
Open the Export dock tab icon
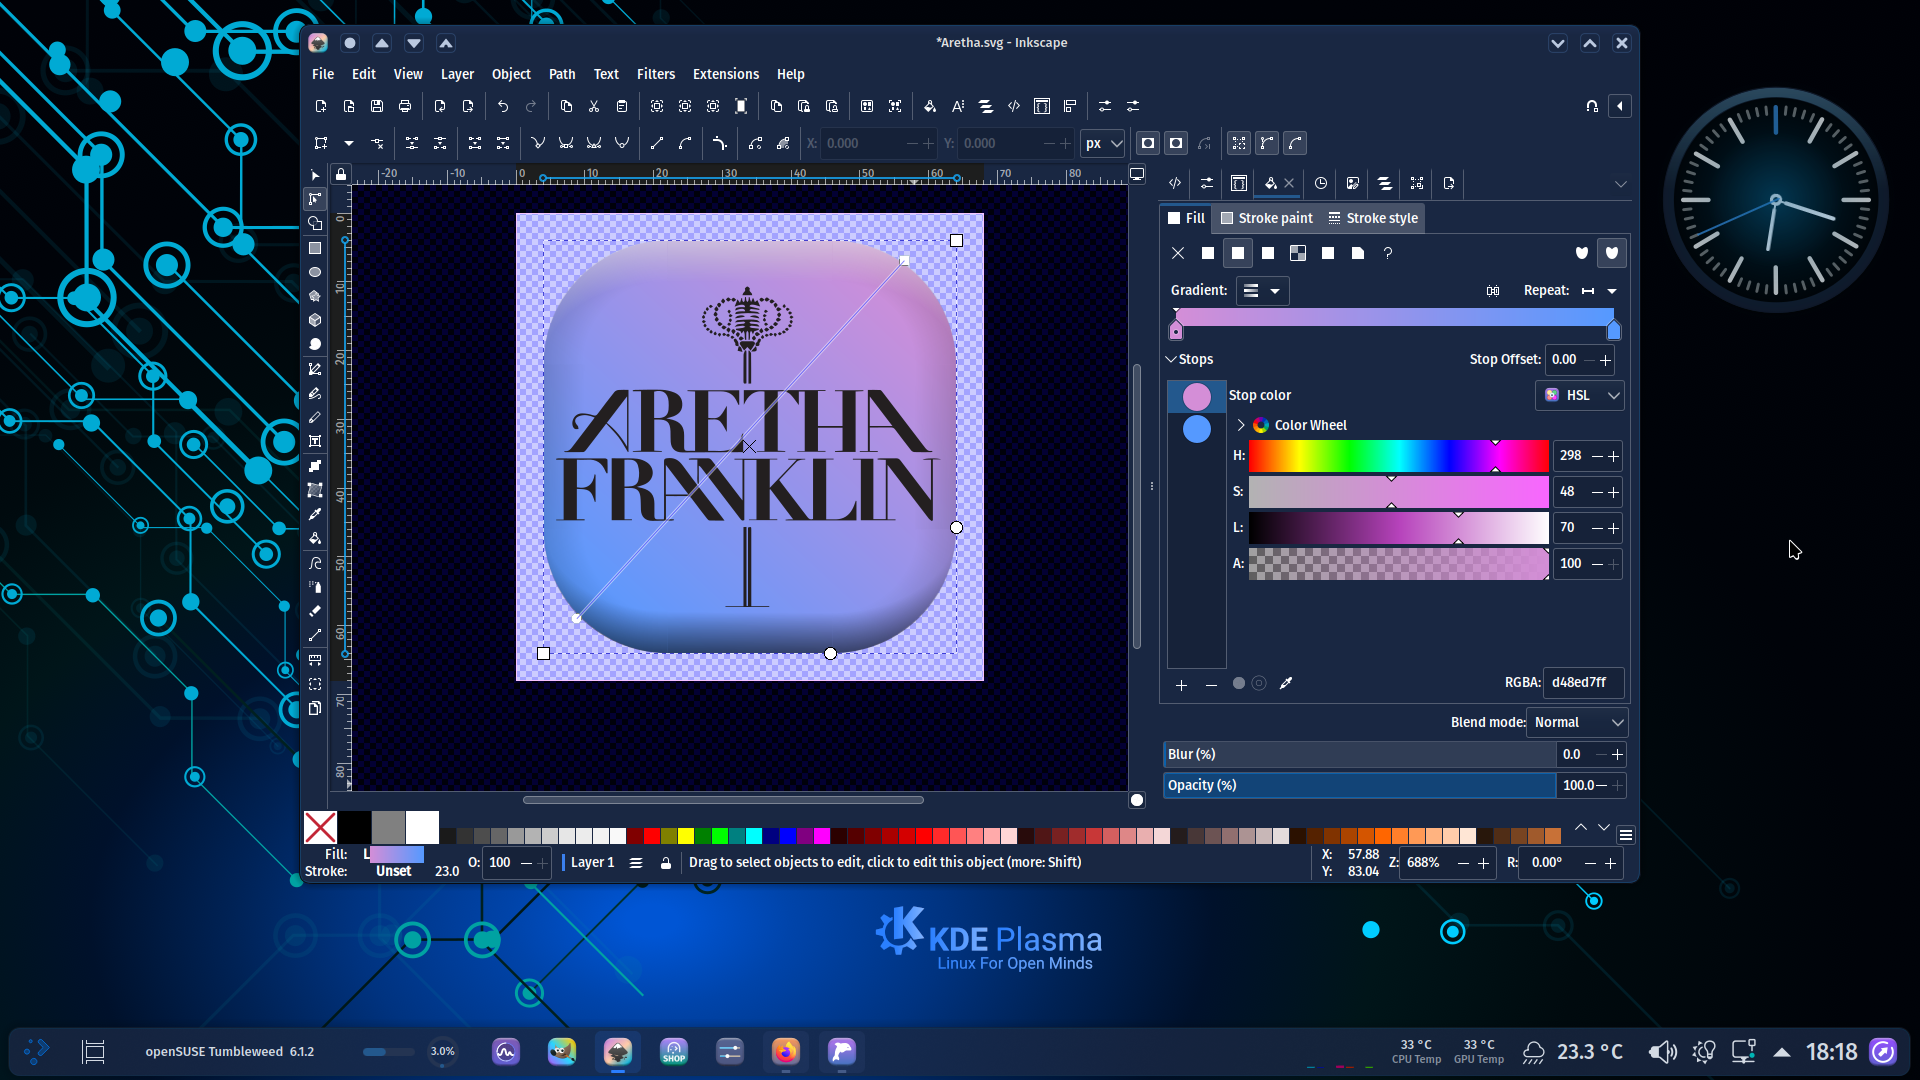pyautogui.click(x=1449, y=183)
